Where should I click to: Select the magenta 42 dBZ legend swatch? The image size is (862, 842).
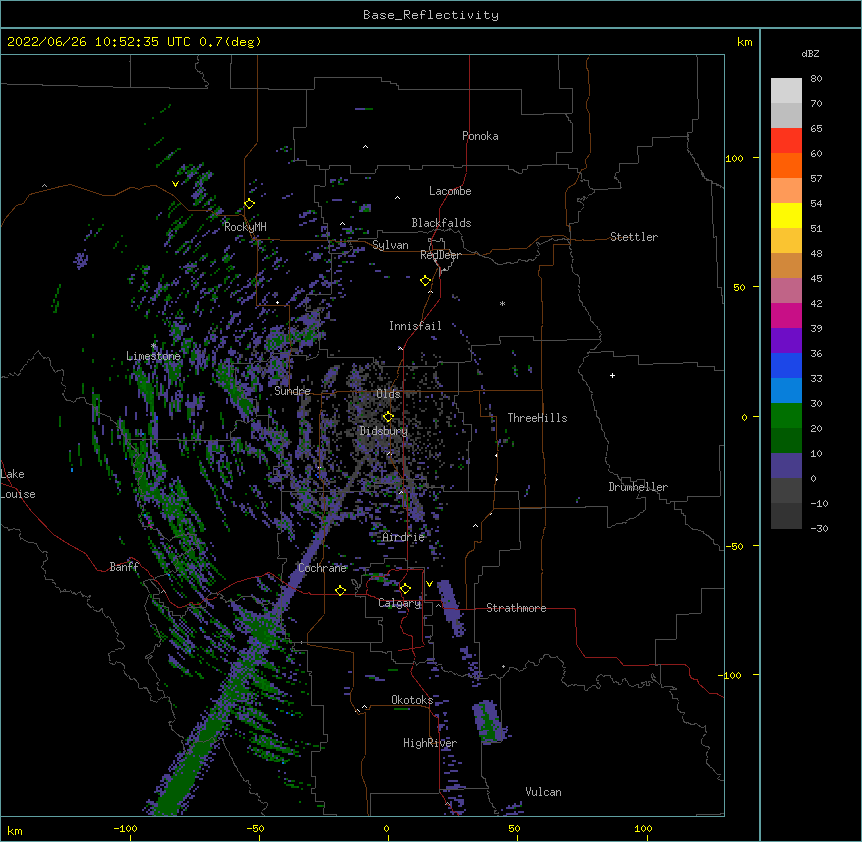point(786,315)
